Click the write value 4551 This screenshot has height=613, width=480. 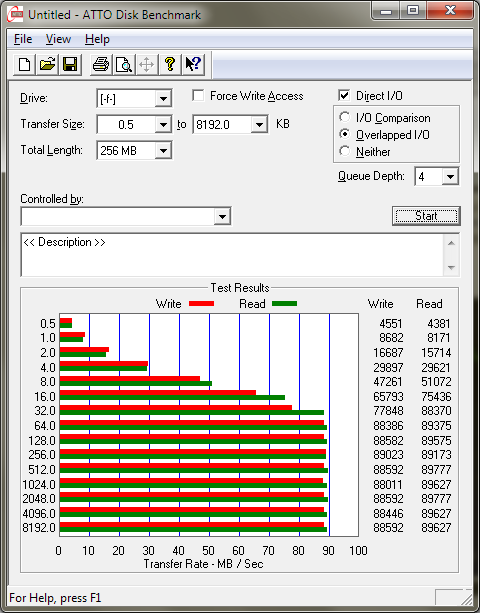tap(390, 324)
